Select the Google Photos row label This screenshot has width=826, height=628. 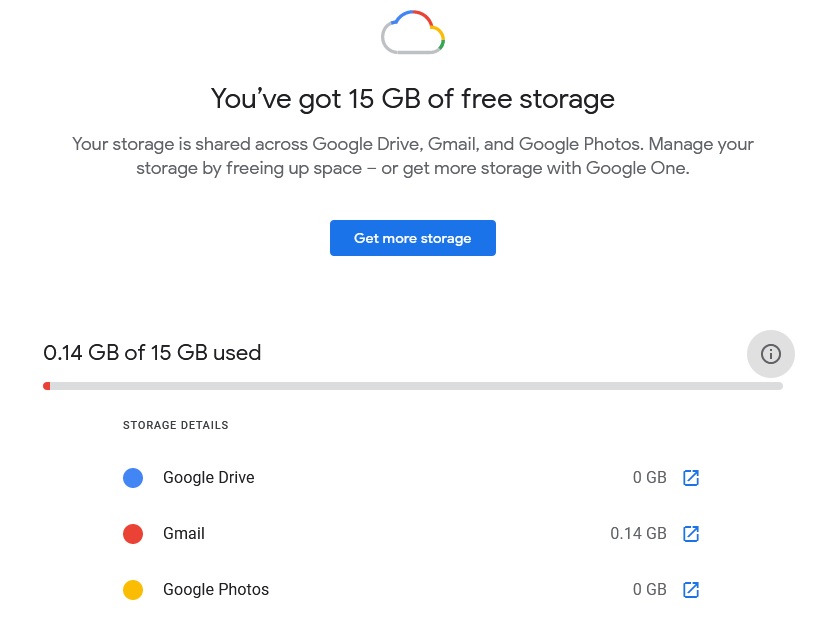[x=216, y=590]
